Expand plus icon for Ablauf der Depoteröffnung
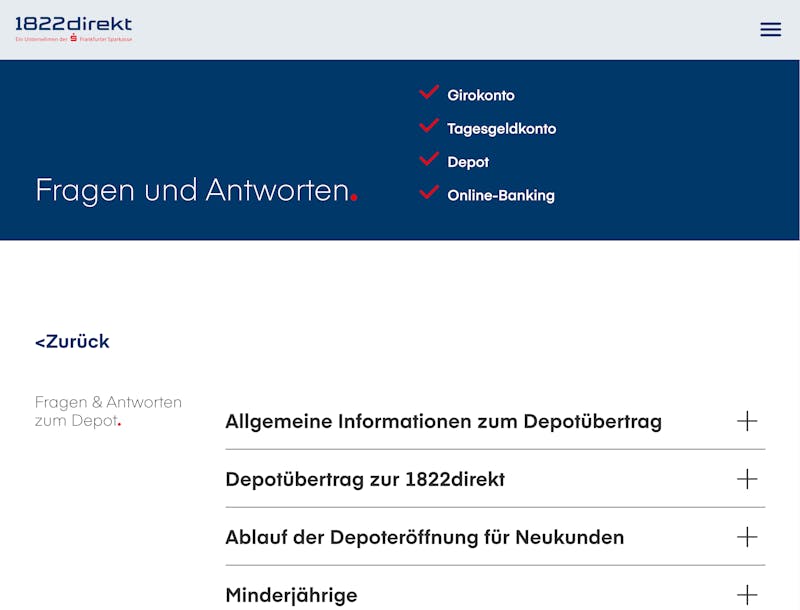This screenshot has height=610, width=800. (747, 537)
